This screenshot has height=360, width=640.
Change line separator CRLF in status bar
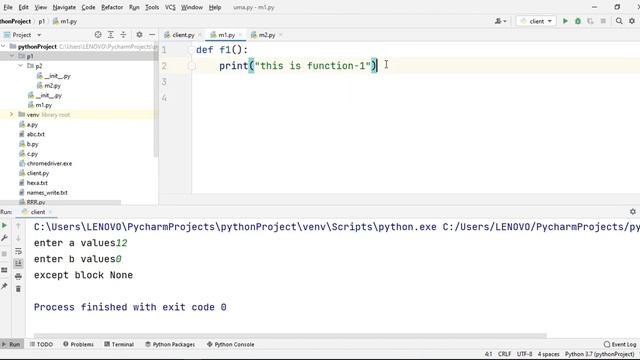click(504, 354)
